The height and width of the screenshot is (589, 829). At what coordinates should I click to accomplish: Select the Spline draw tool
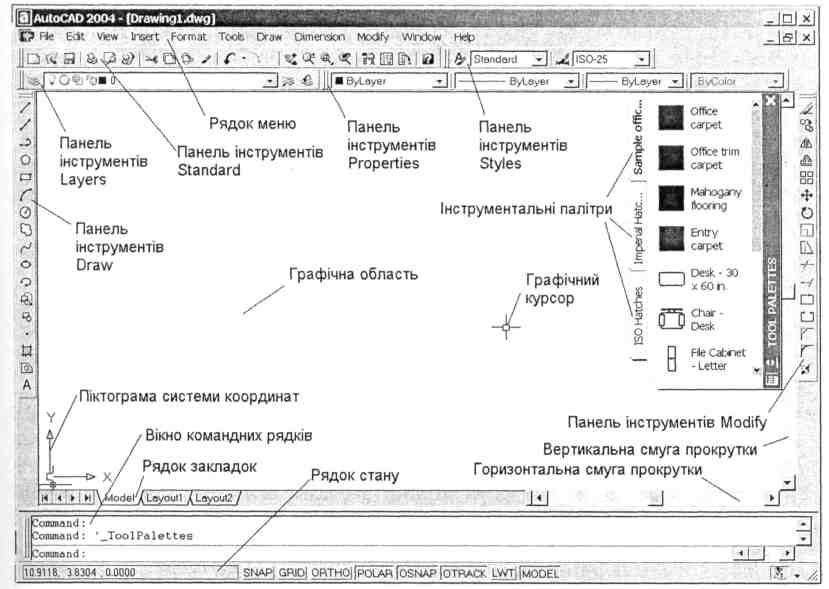[x=25, y=247]
